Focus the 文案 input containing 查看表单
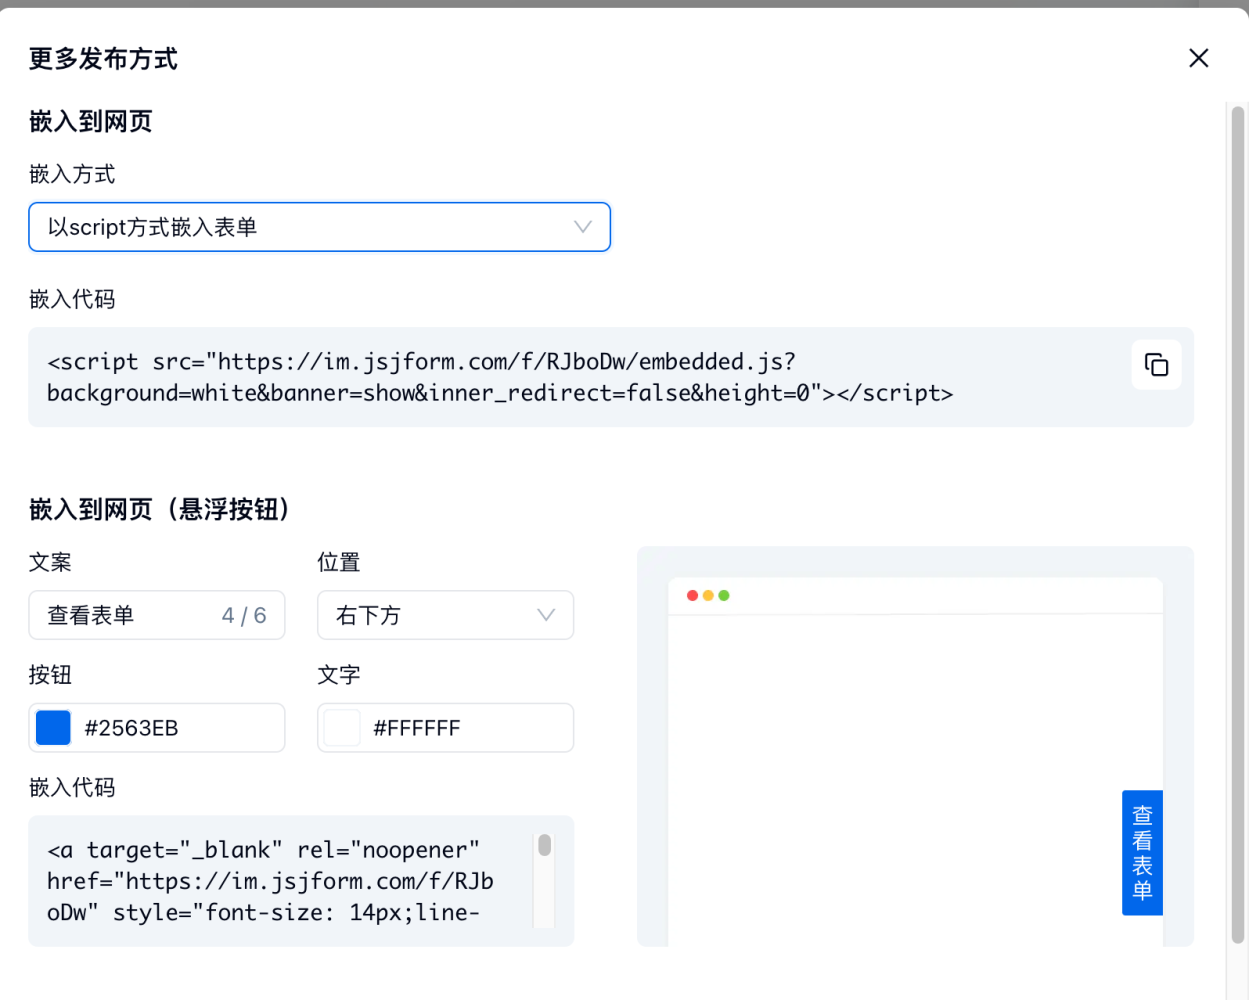 tap(130, 615)
